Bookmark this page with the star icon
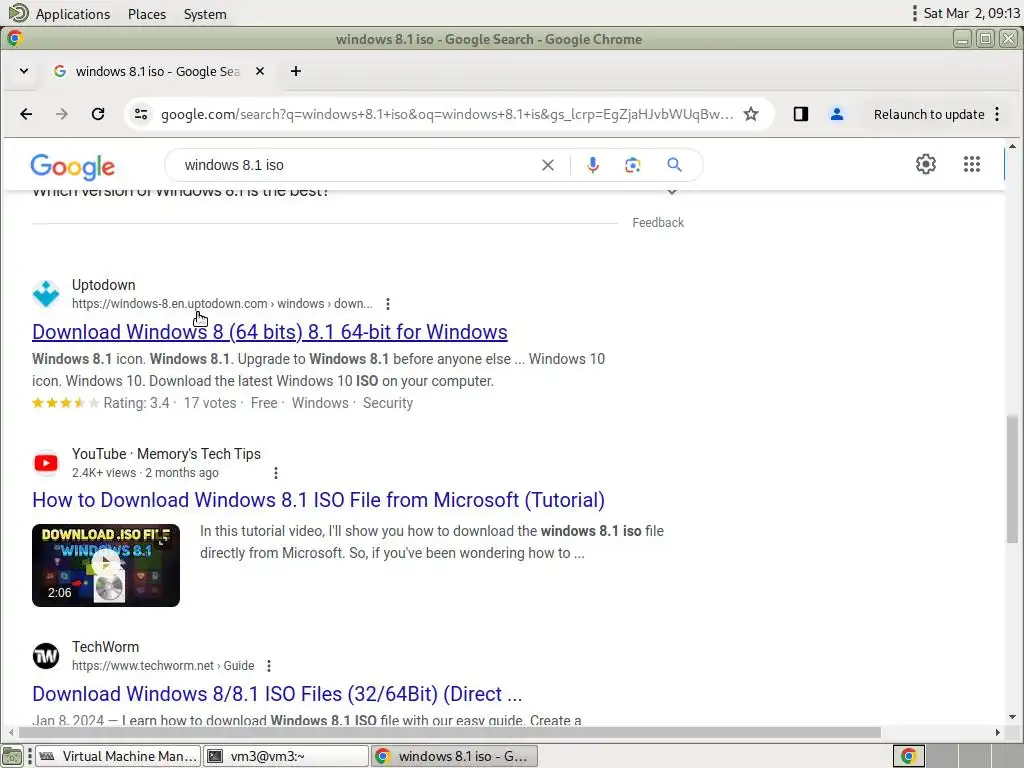This screenshot has width=1024, height=768. pyautogui.click(x=751, y=114)
